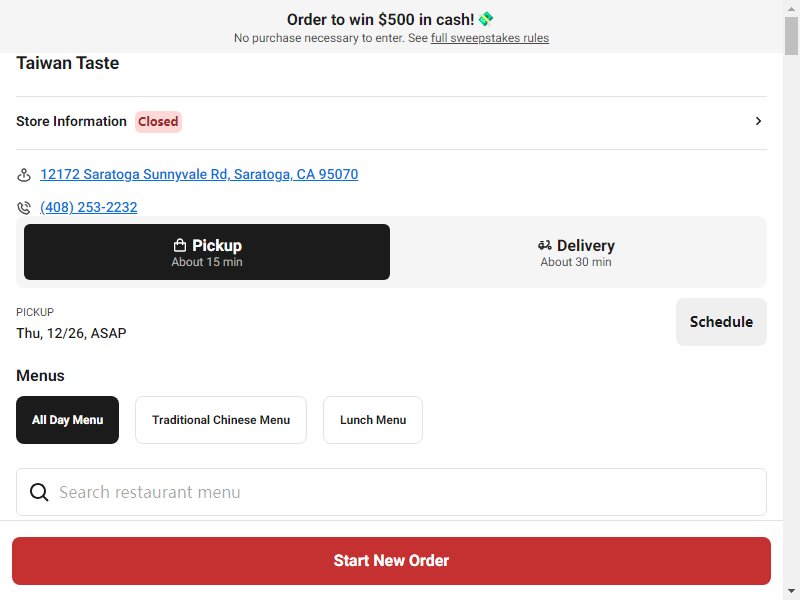
Task: Click the shopping bag icon on Pickup
Action: click(x=180, y=245)
